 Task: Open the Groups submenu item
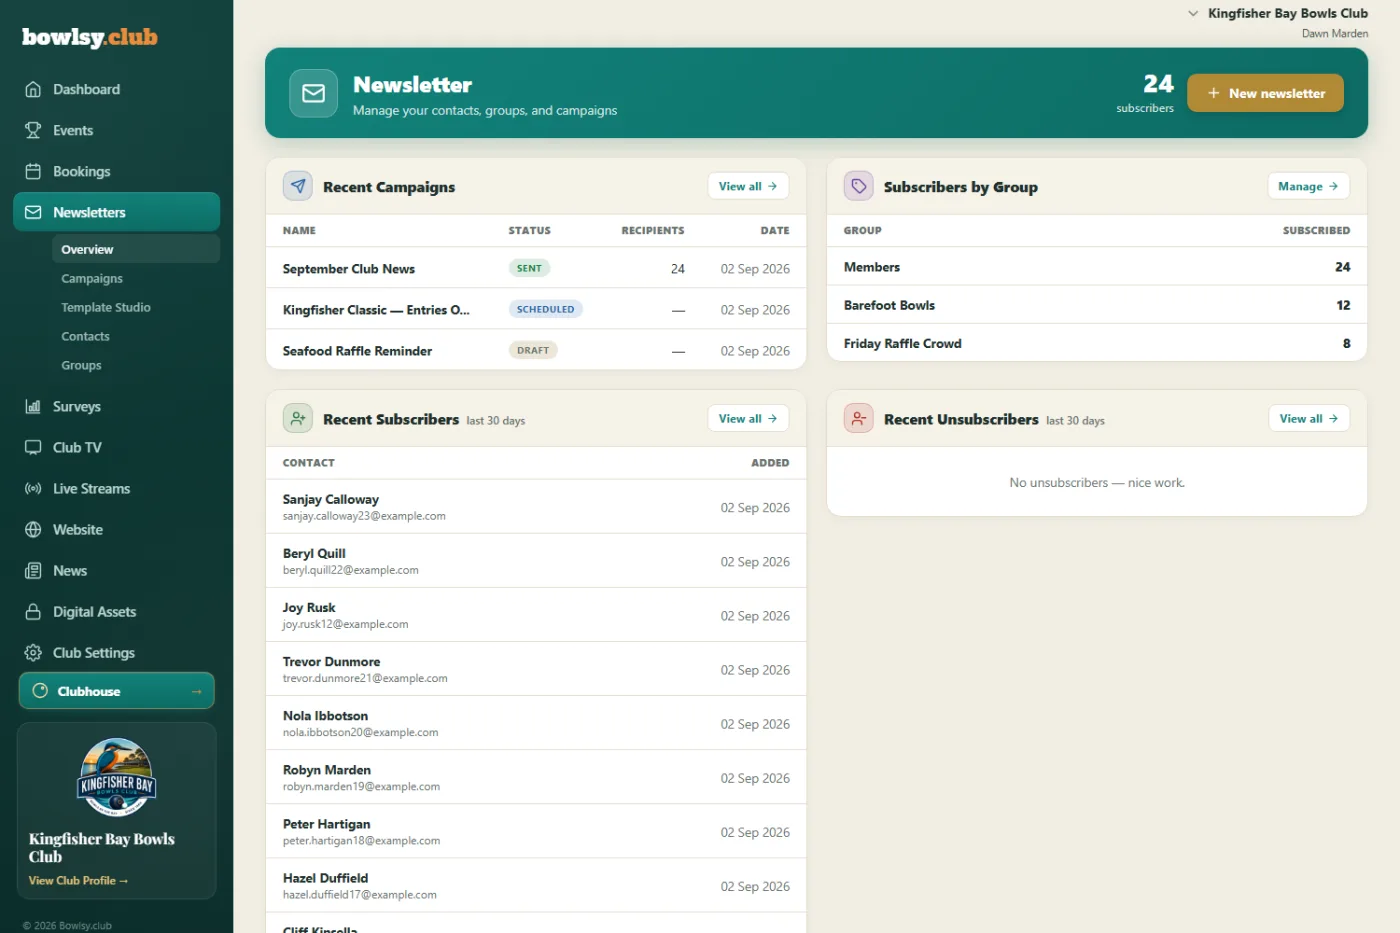click(x=135, y=365)
